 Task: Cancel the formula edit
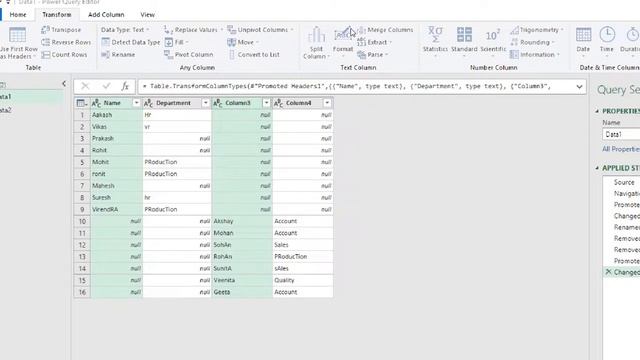85,86
